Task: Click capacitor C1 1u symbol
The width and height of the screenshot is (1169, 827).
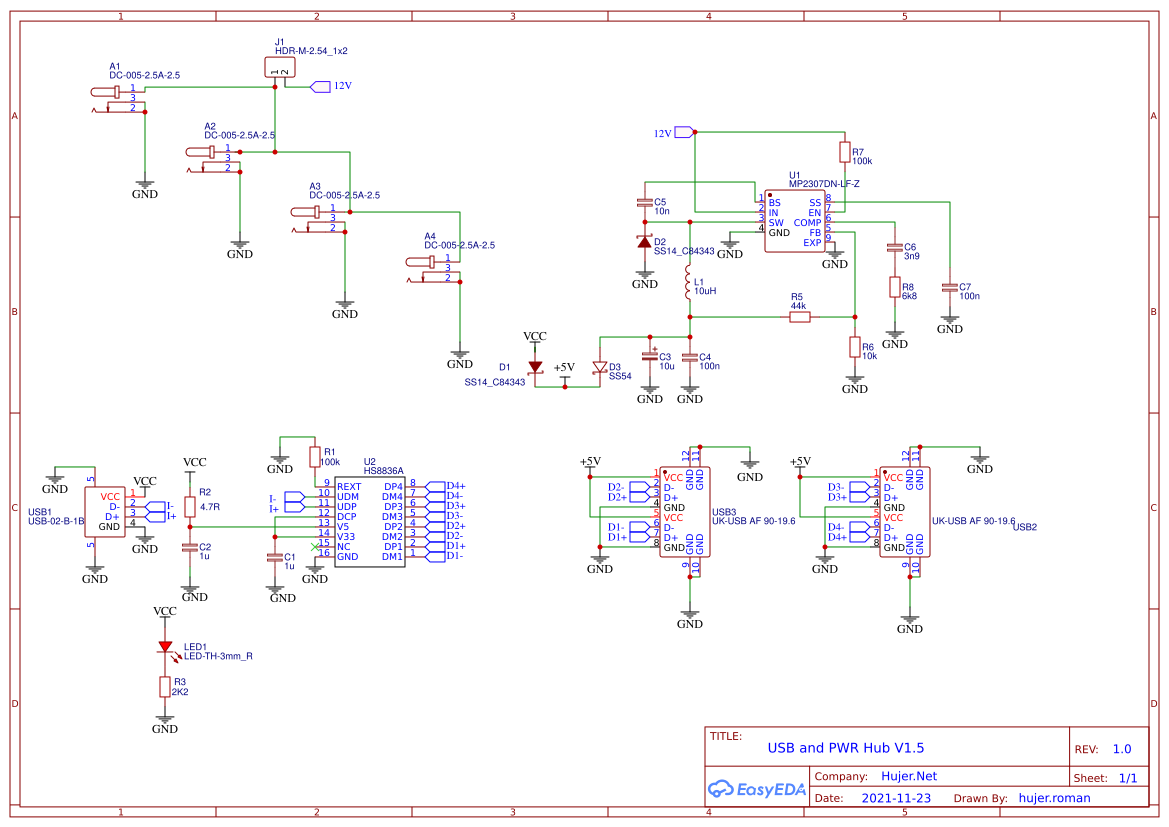Action: (275, 557)
